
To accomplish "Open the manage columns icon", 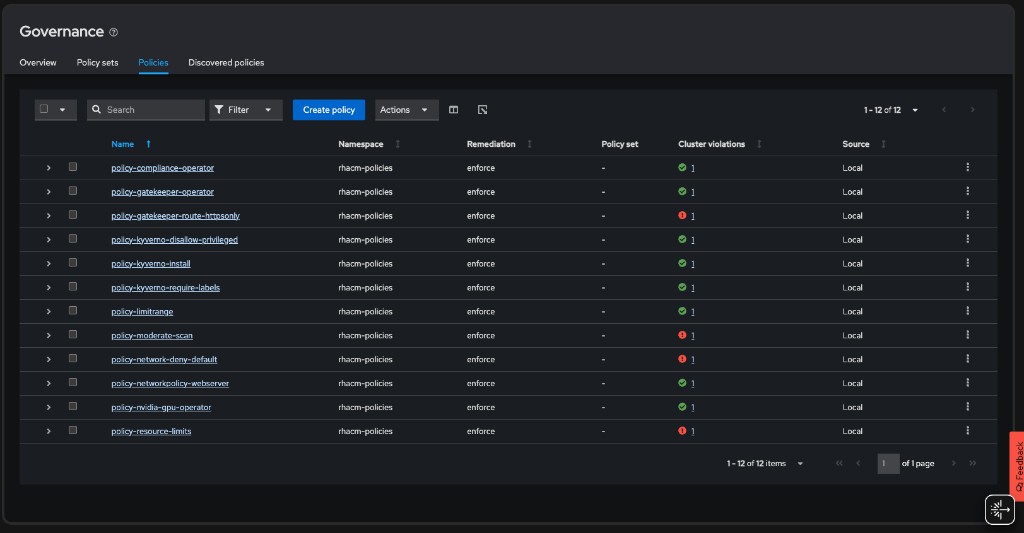I will 453,110.
